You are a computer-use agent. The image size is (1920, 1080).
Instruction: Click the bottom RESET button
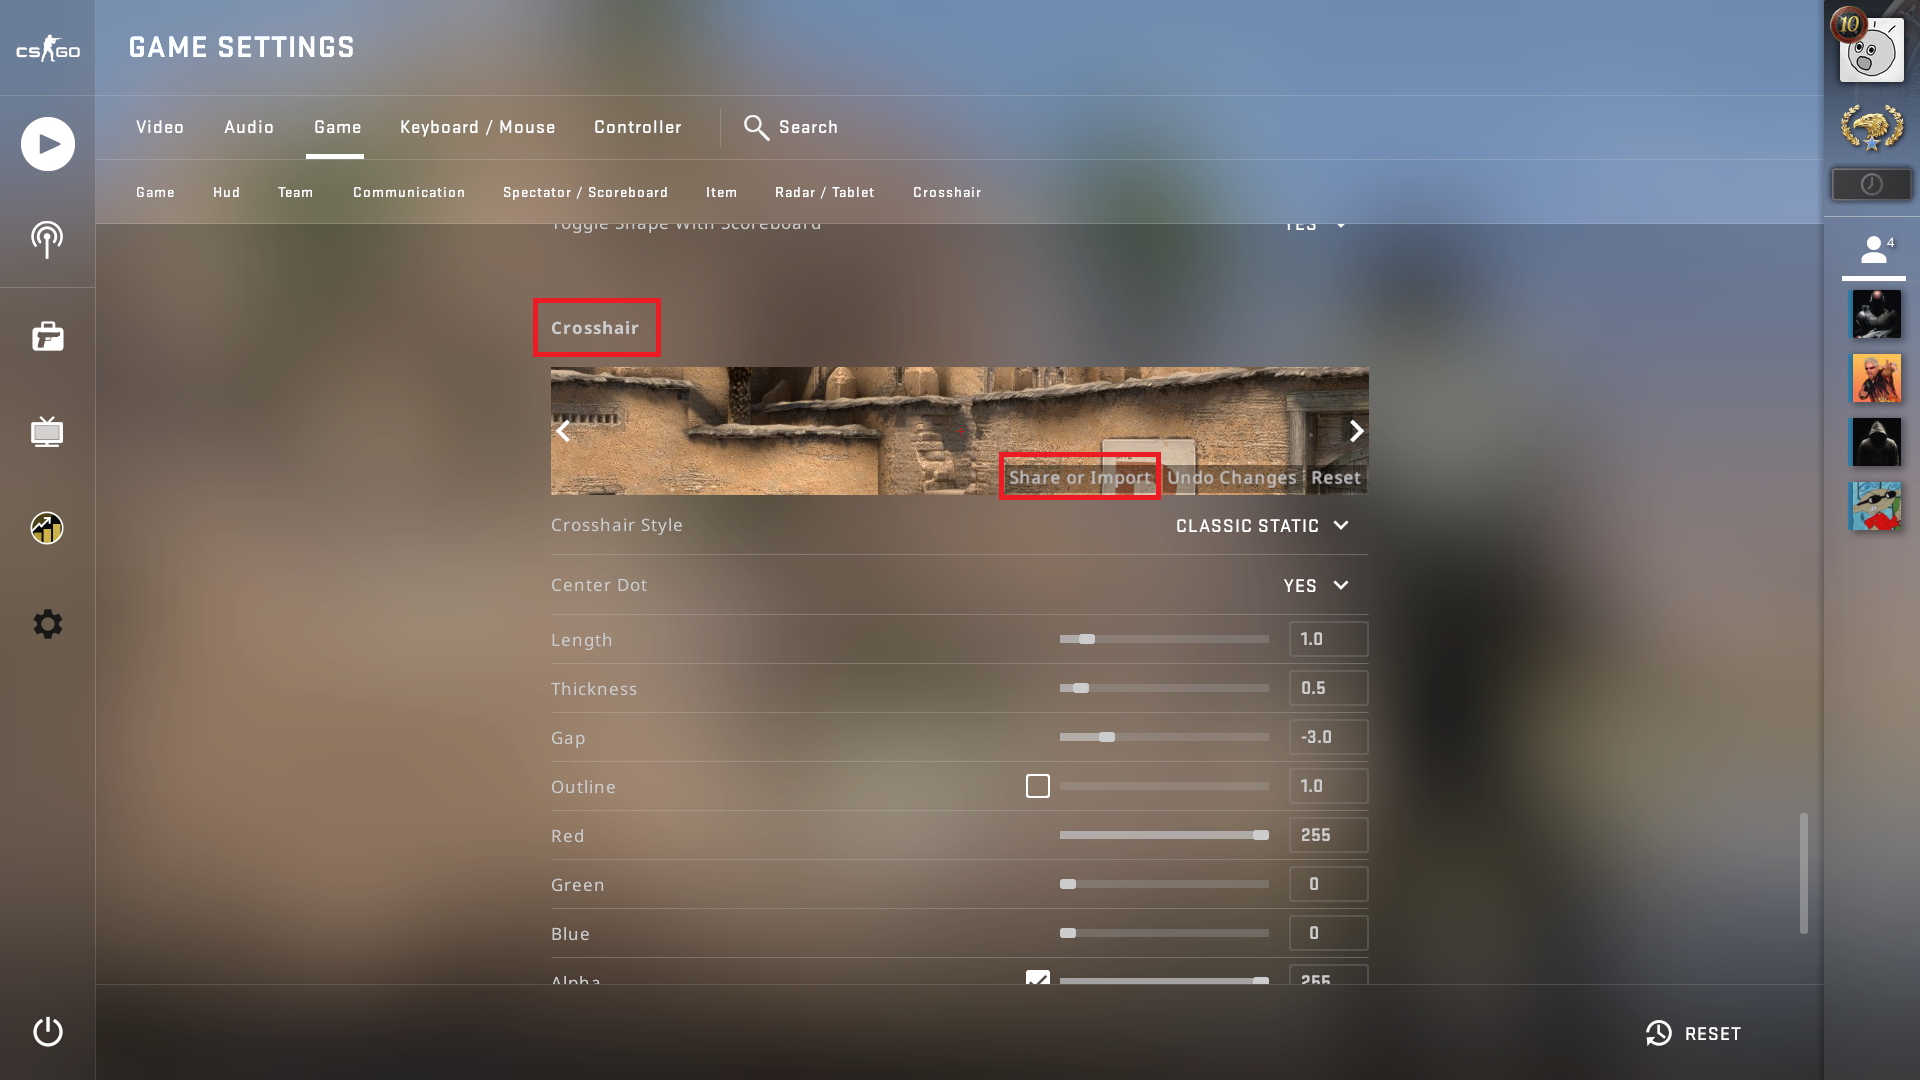point(1693,1033)
